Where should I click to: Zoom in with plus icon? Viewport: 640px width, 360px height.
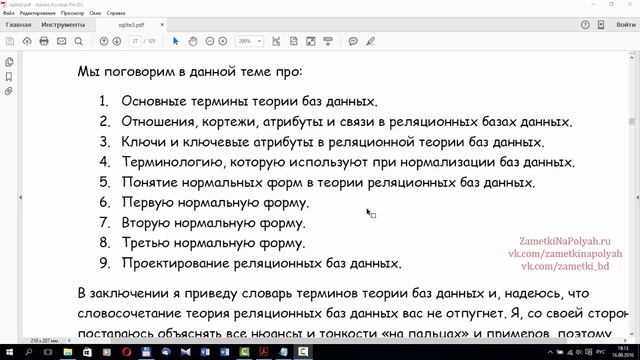point(223,41)
